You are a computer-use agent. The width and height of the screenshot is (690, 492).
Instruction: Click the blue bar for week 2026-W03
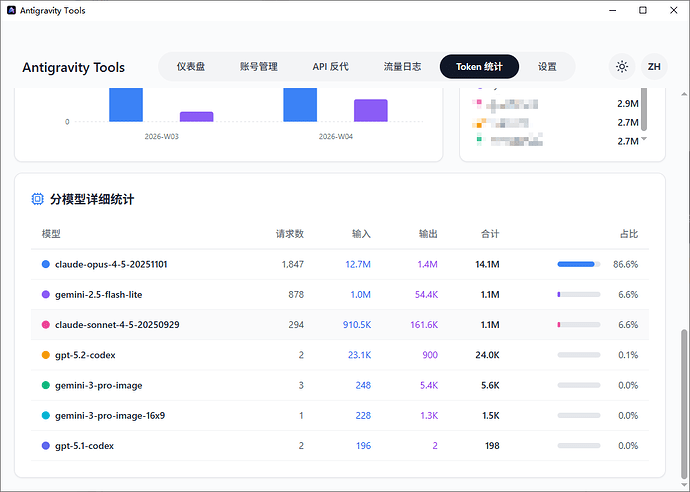click(126, 105)
